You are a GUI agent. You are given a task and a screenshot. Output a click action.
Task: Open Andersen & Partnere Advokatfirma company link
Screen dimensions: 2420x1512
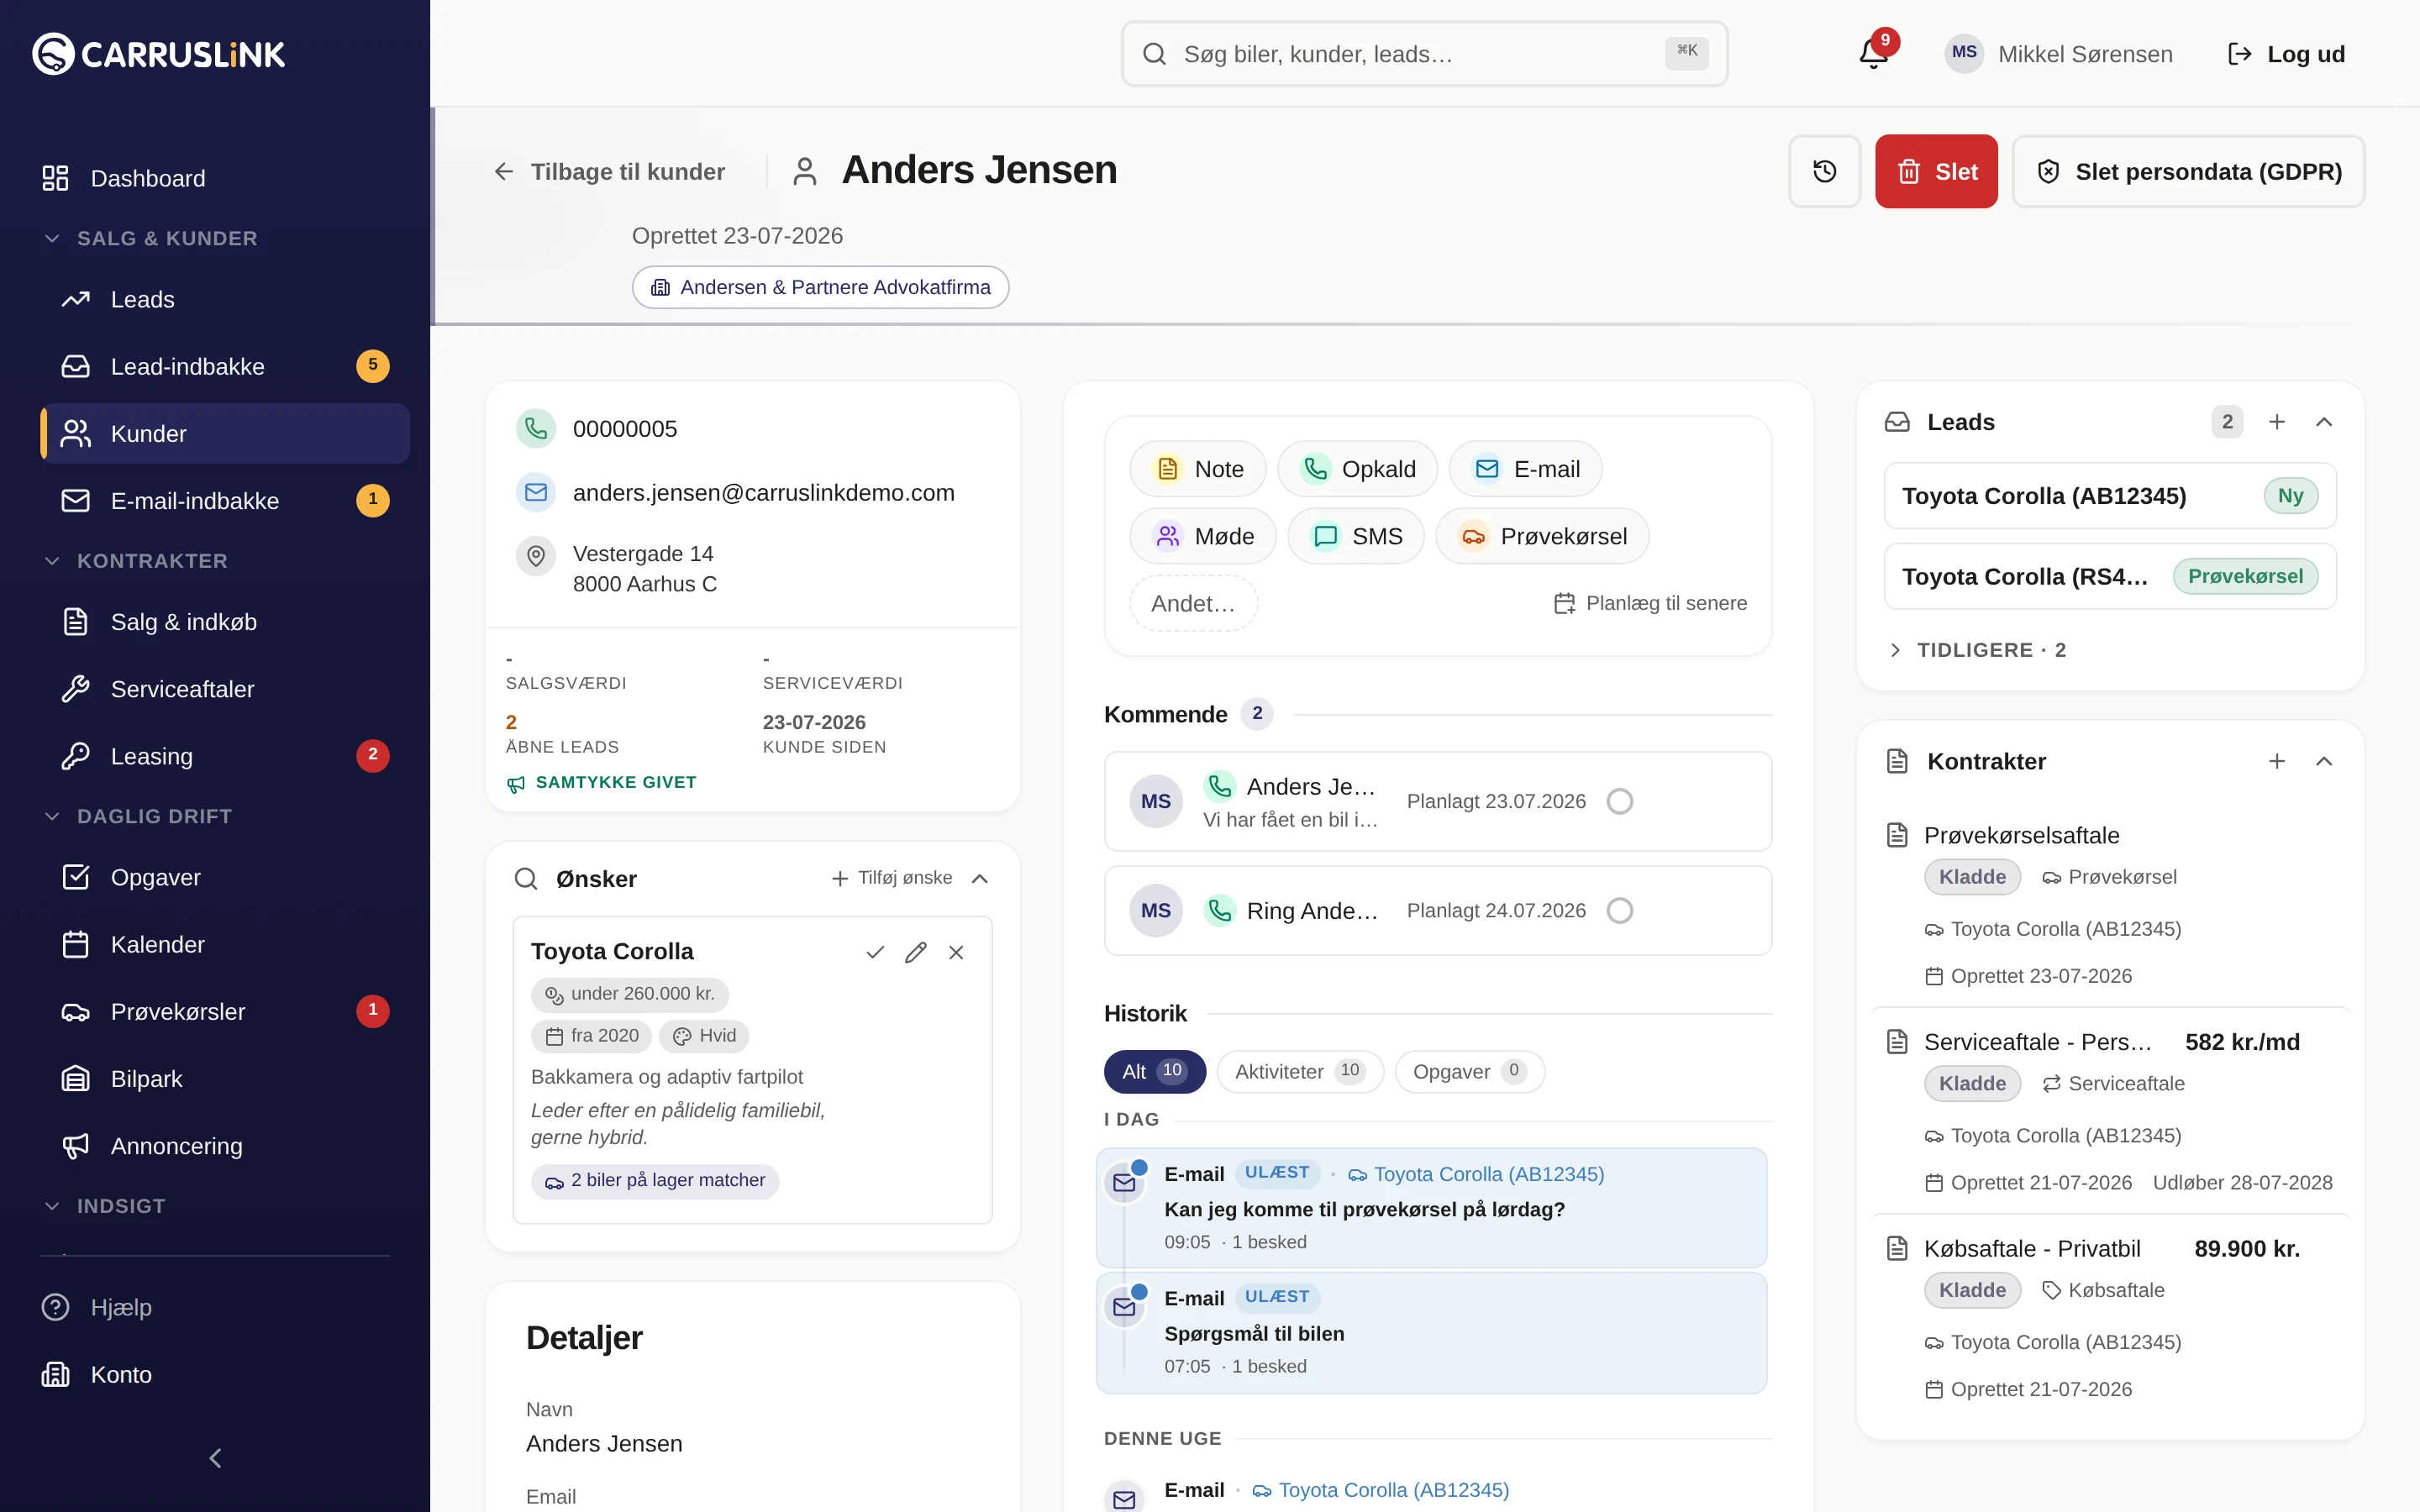click(820, 287)
